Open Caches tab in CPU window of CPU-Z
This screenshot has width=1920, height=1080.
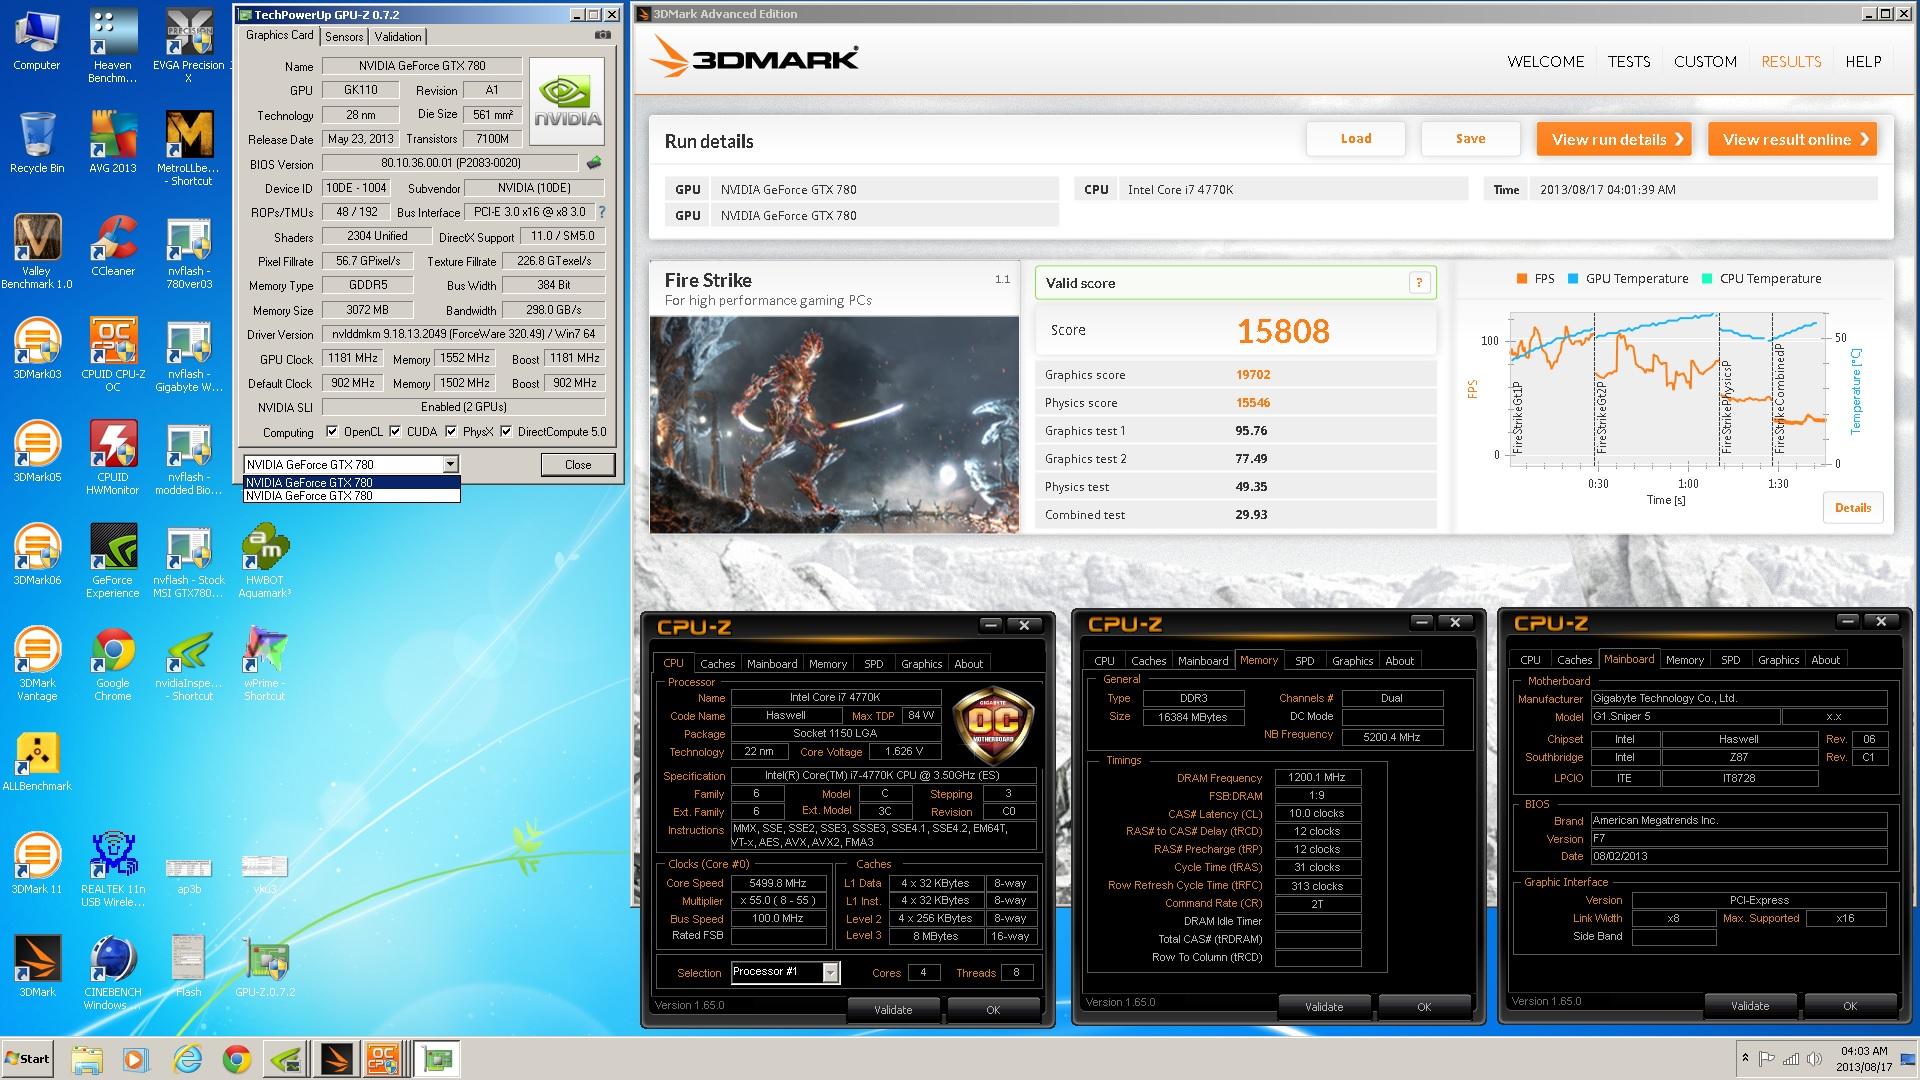pos(717,663)
